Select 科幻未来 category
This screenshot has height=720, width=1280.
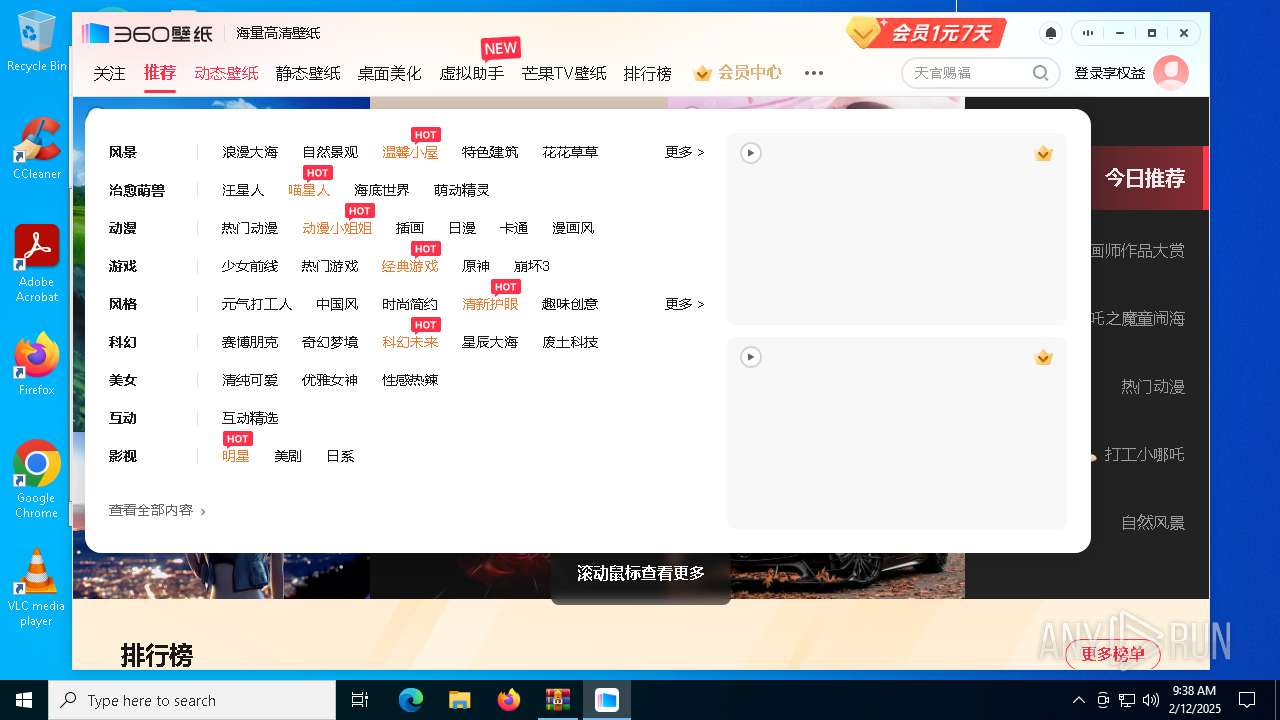click(x=410, y=342)
